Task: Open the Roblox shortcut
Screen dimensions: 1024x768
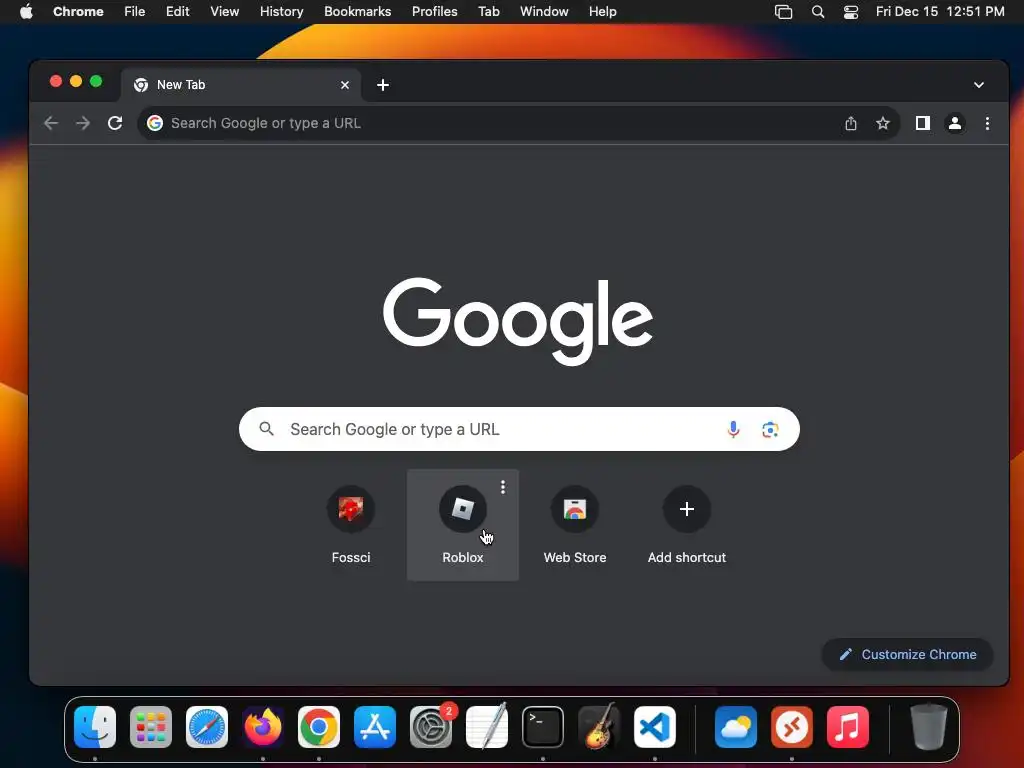Action: click(462, 524)
